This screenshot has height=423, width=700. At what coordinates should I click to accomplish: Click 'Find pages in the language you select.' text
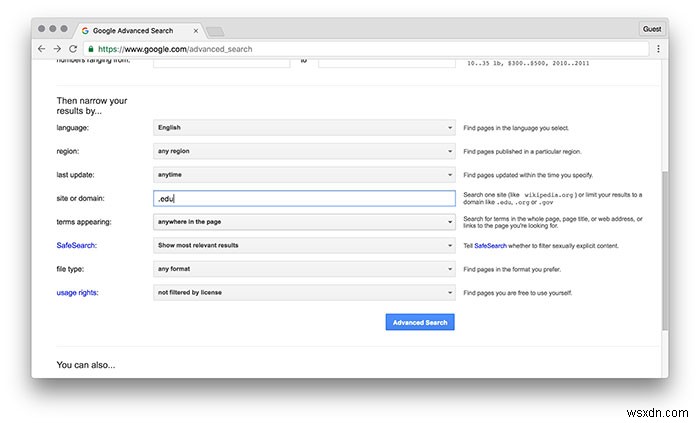[516, 128]
